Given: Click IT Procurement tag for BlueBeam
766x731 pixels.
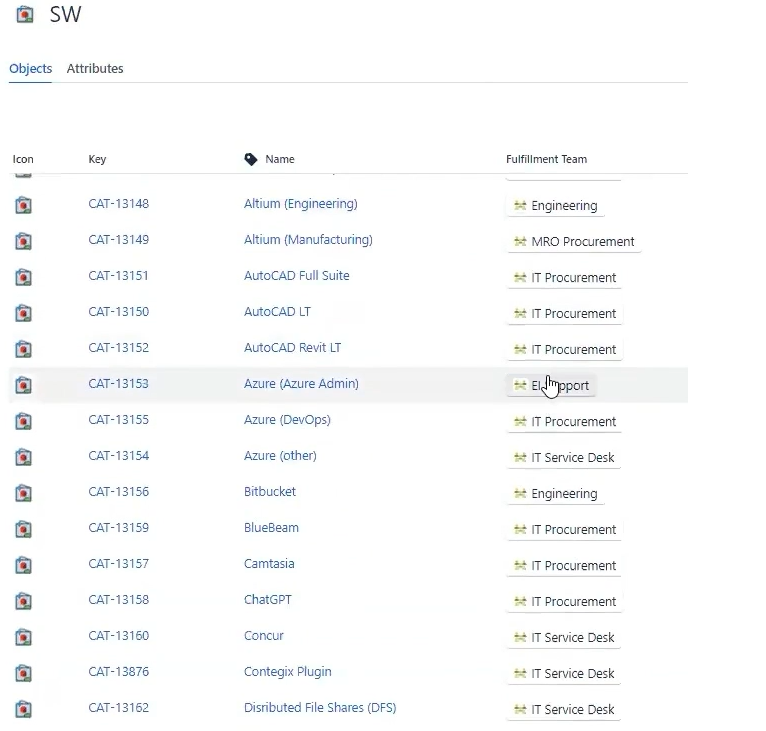Looking at the screenshot, I should [x=565, y=530].
